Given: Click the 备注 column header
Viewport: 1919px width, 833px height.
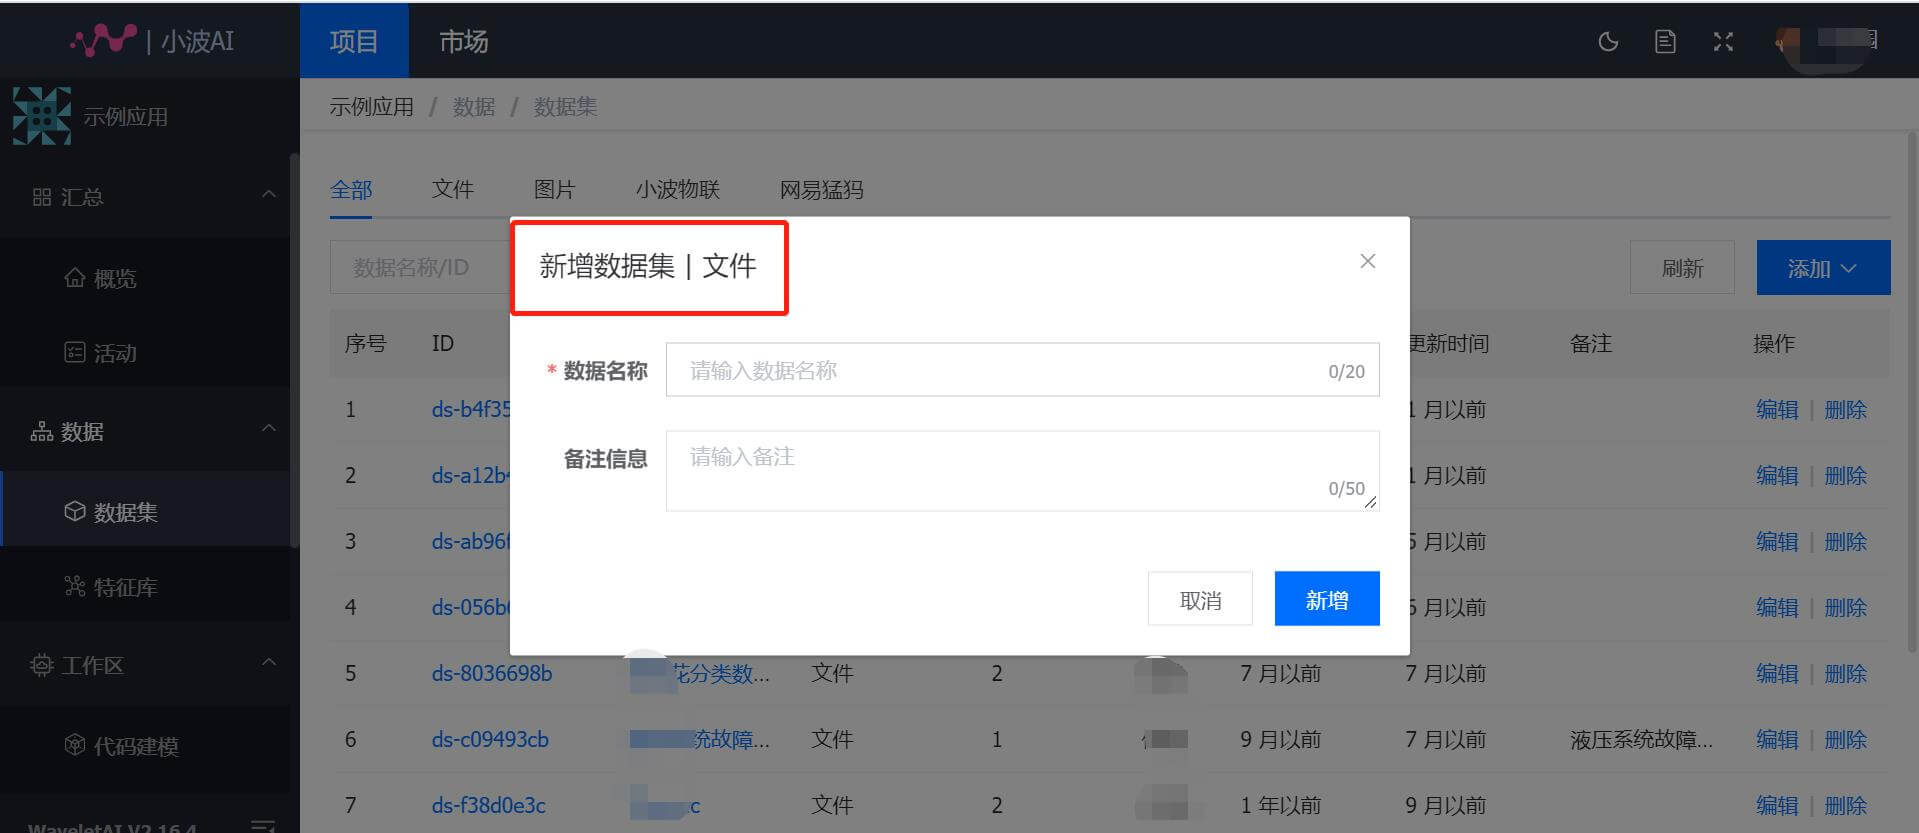Looking at the screenshot, I should tap(1591, 343).
